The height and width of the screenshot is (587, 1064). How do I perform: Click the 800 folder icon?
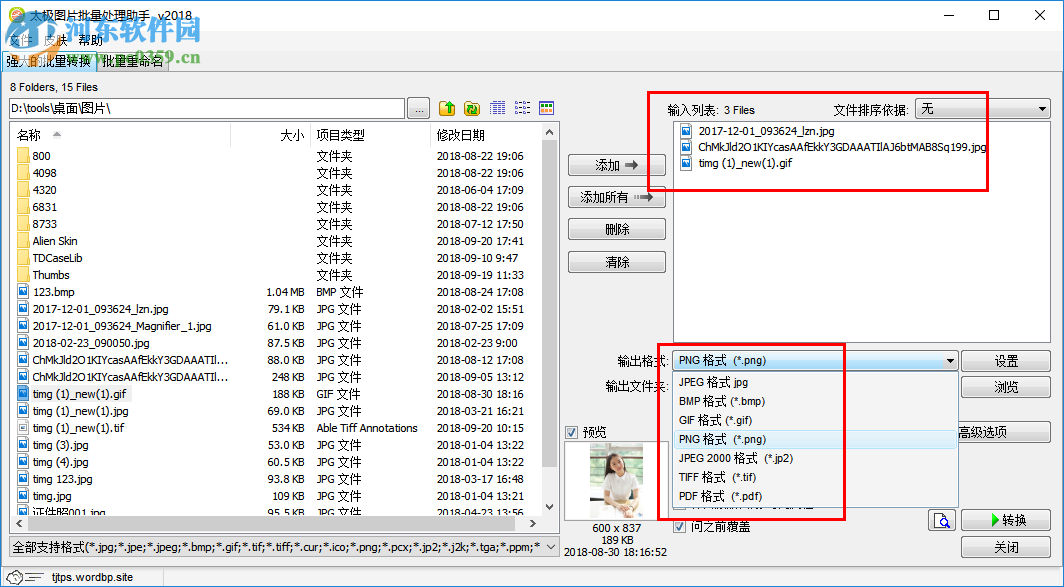(23, 155)
